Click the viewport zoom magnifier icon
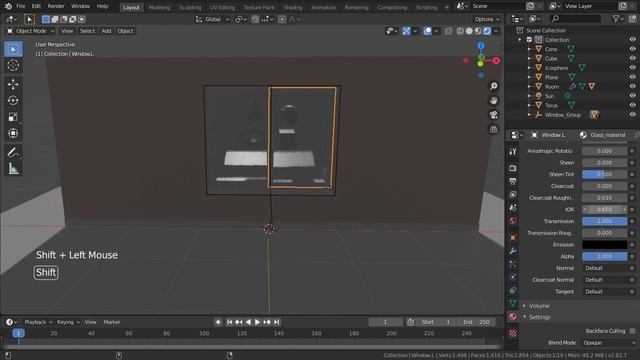Screen dimensions: 640x360 click(x=494, y=86)
